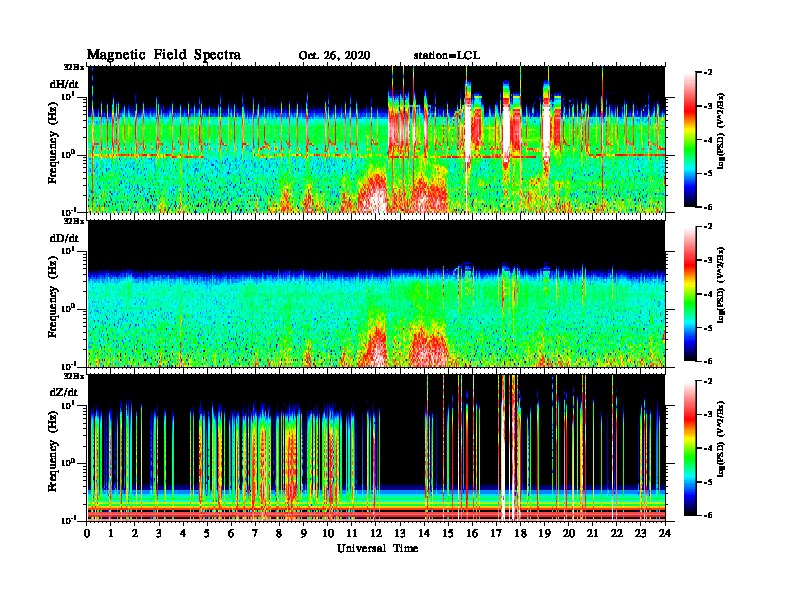792x612 pixels.
Task: Click hour "17" on the time axis
Action: tap(496, 533)
